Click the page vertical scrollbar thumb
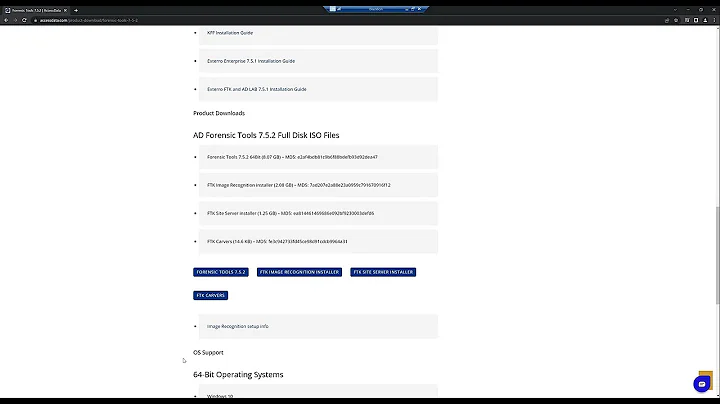 click(717, 255)
